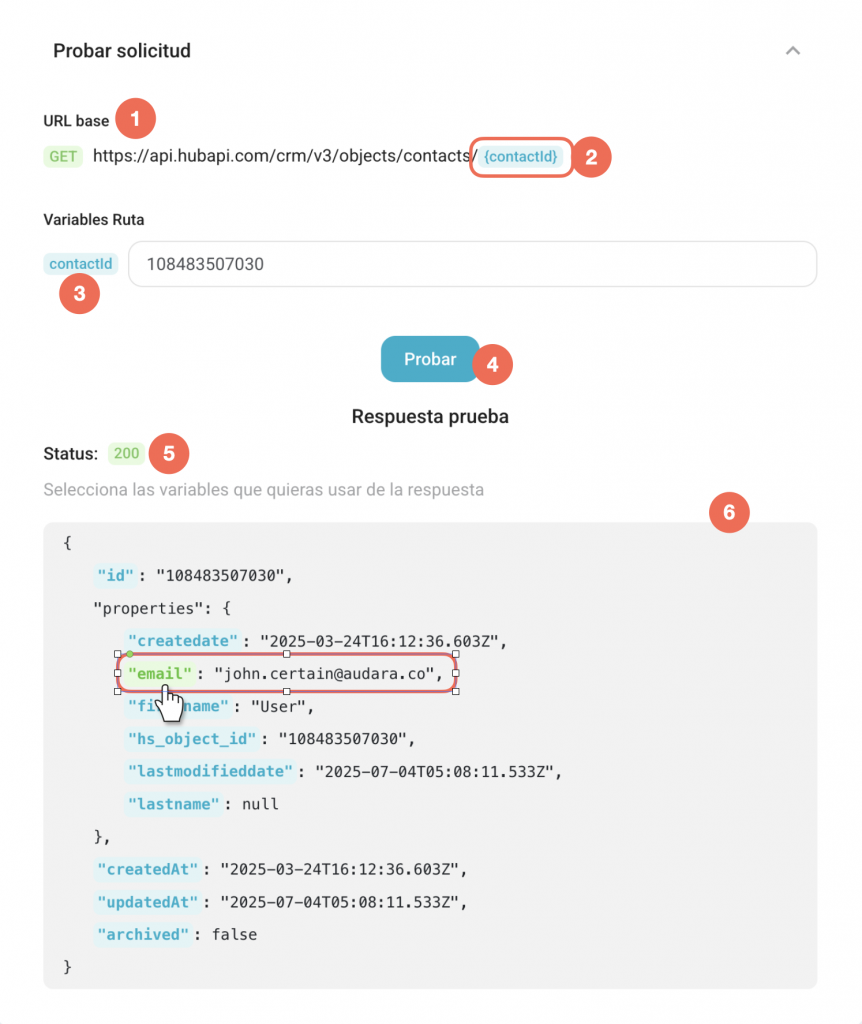Click the green GET method badge

pyautogui.click(x=64, y=157)
